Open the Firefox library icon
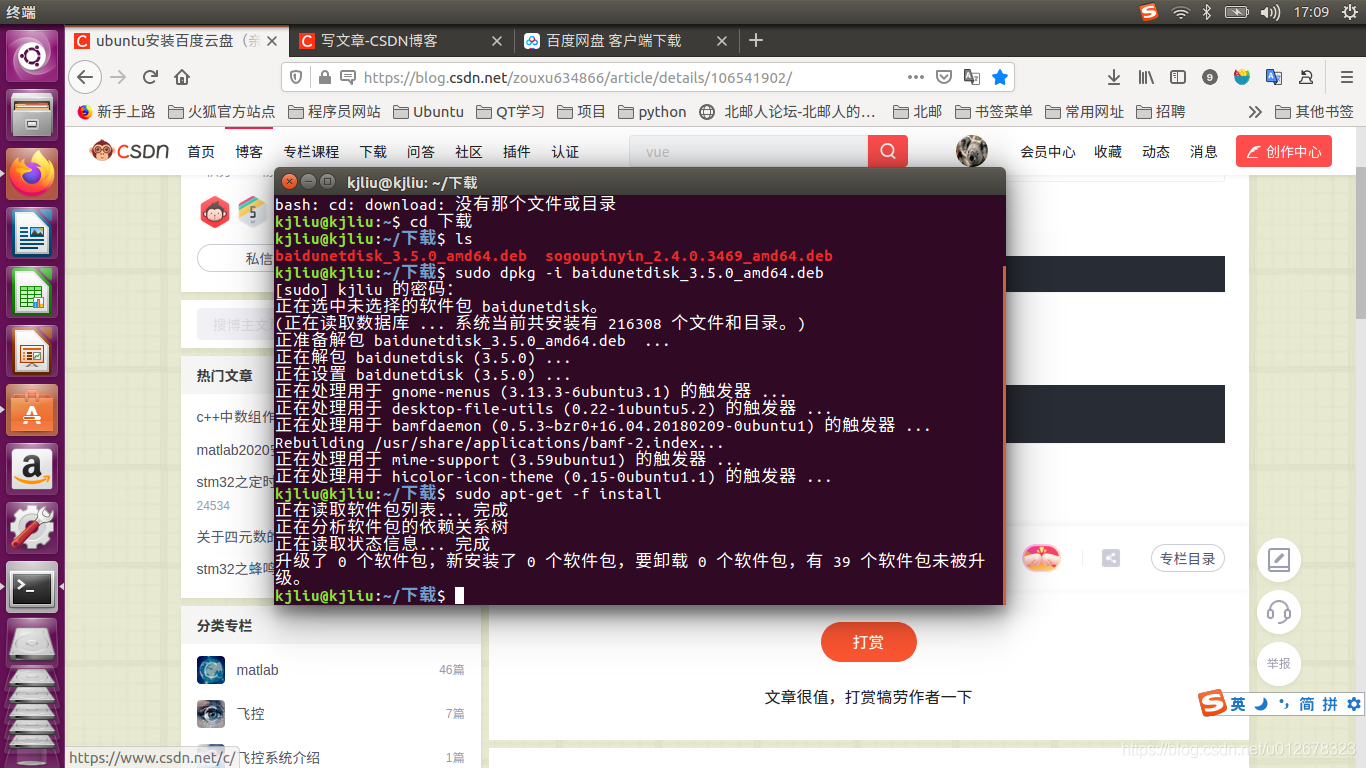This screenshot has height=768, width=1366. point(1146,77)
